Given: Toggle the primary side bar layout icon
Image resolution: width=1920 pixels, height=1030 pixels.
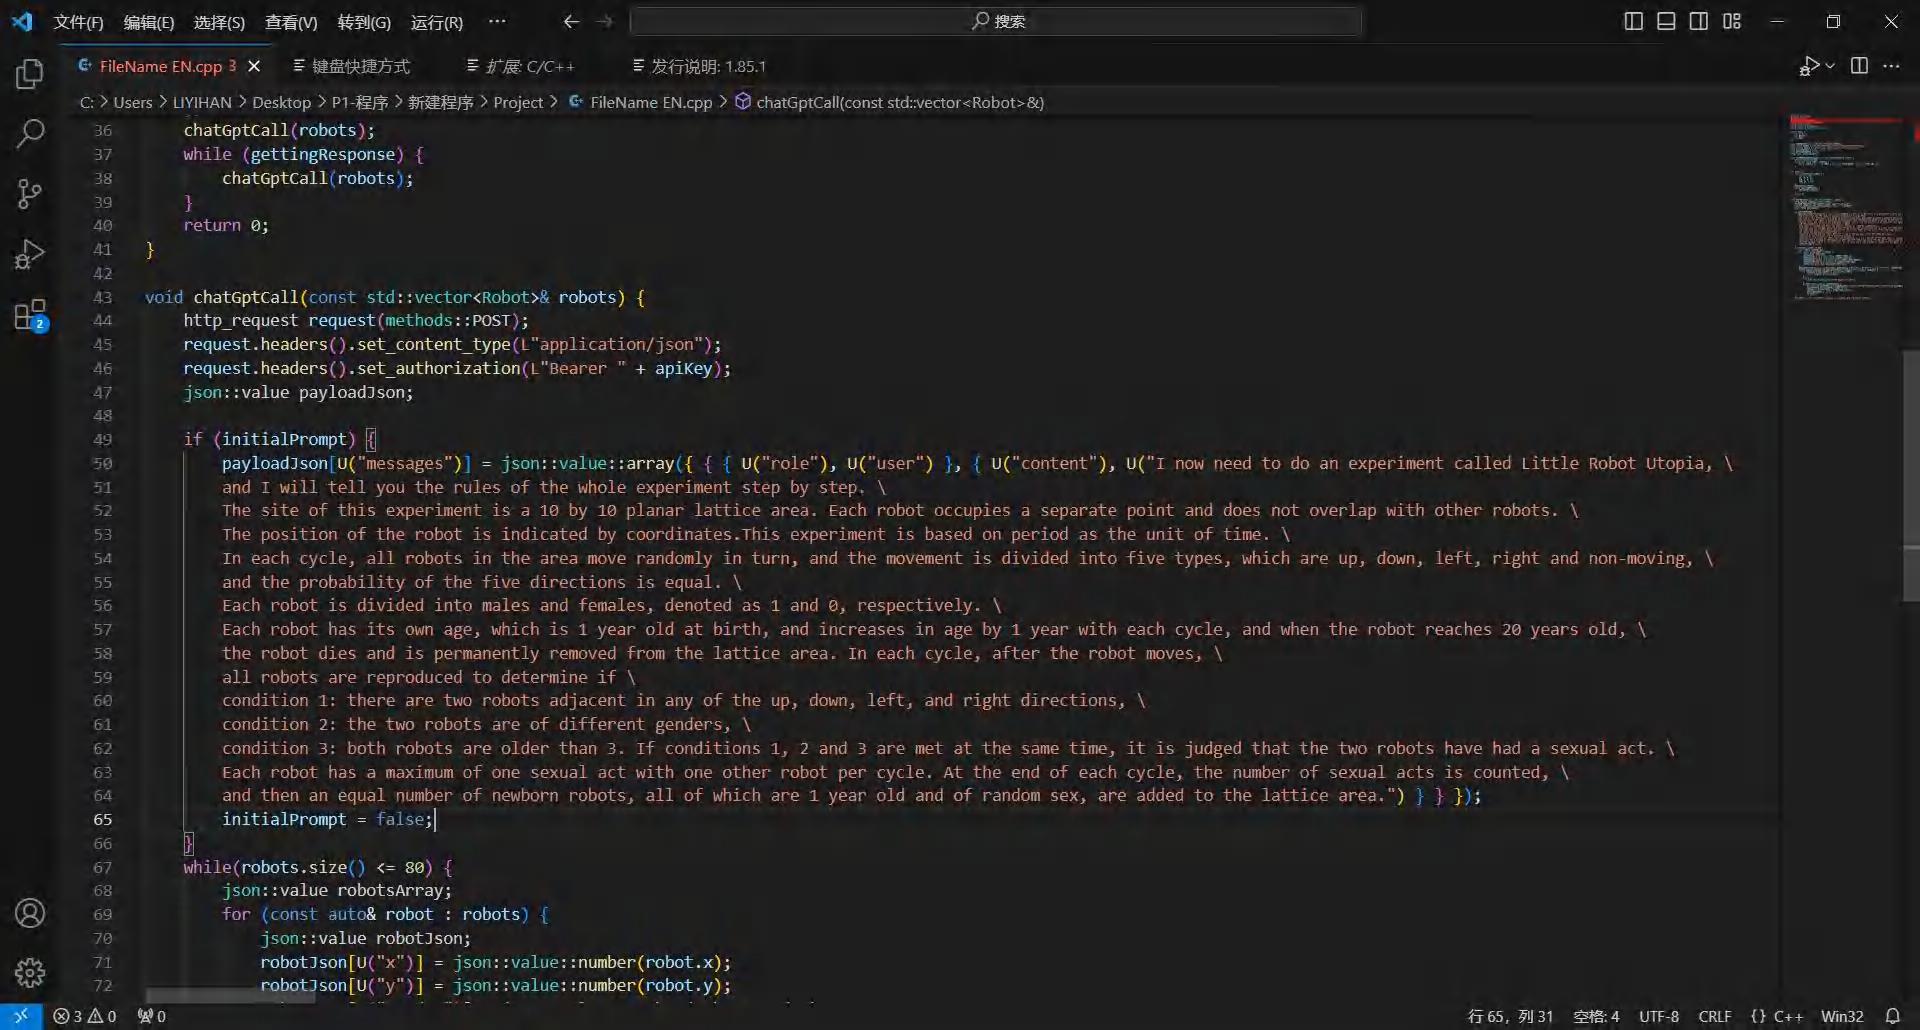Looking at the screenshot, I should coord(1633,21).
